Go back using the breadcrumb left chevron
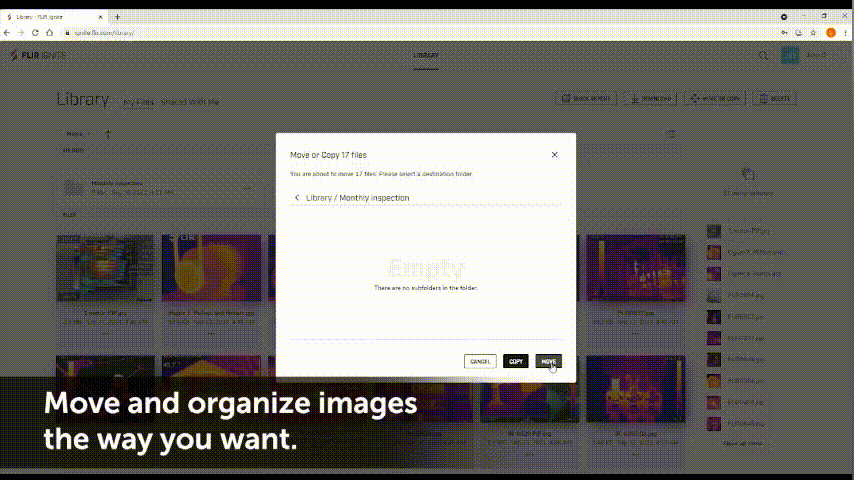854x480 pixels. pos(297,198)
